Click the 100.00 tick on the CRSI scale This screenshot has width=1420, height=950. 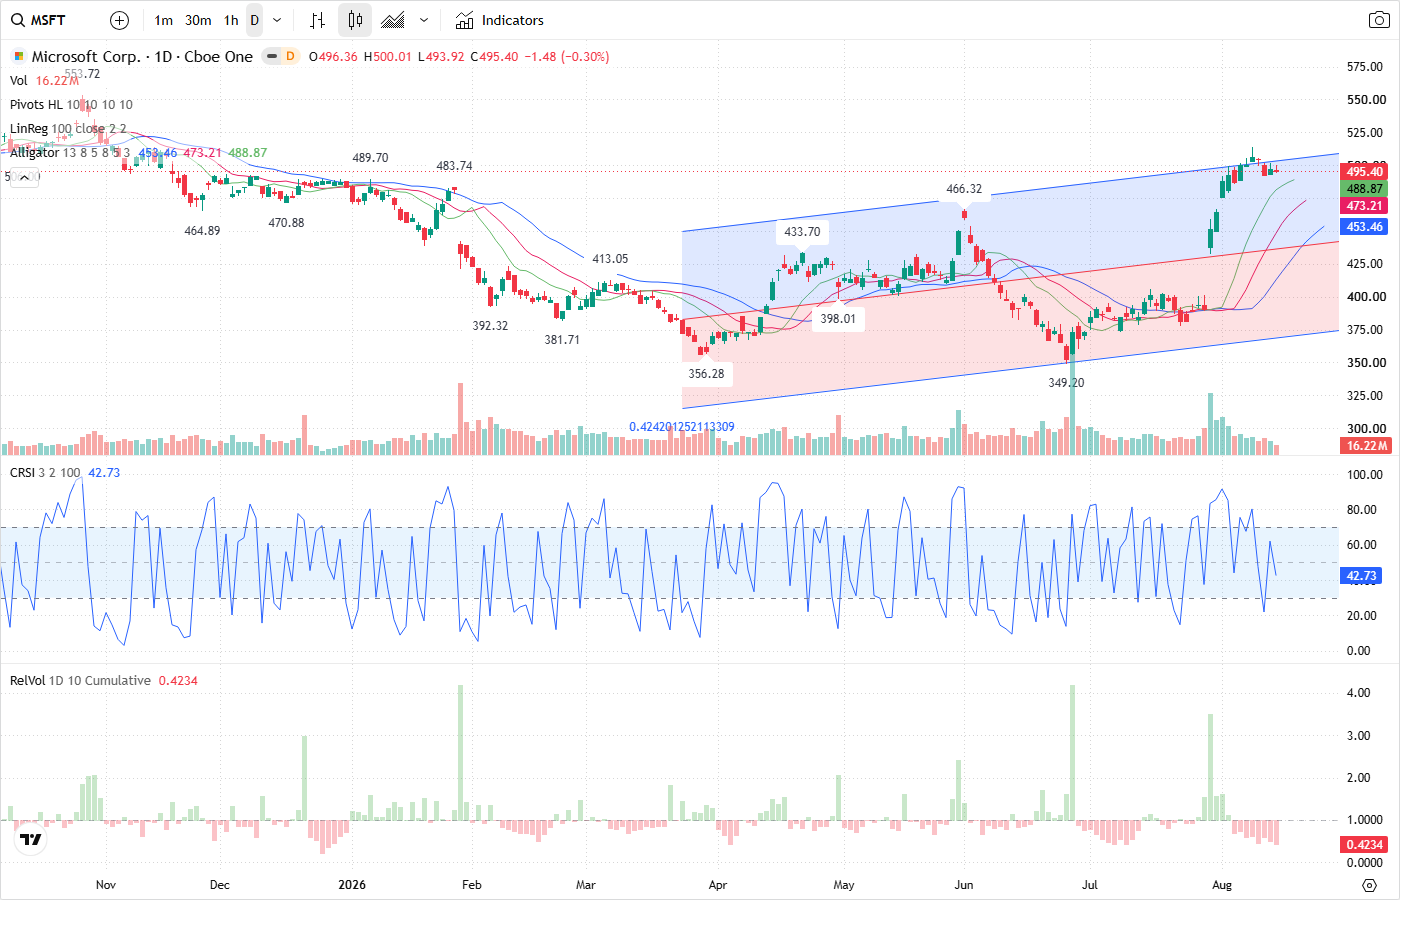coord(1366,475)
